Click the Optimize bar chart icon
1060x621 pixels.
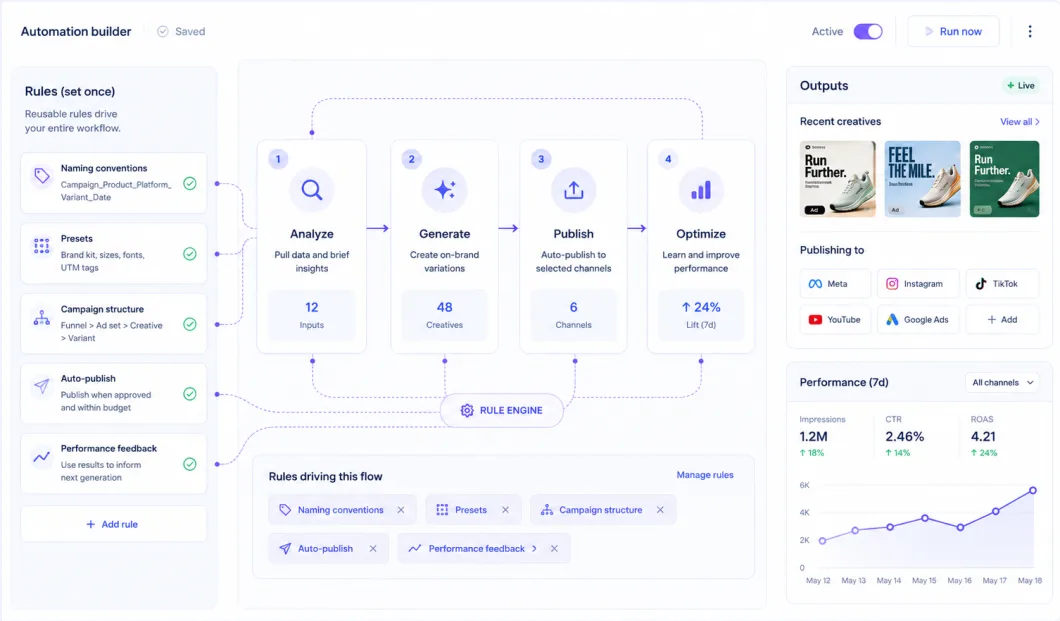(x=701, y=190)
